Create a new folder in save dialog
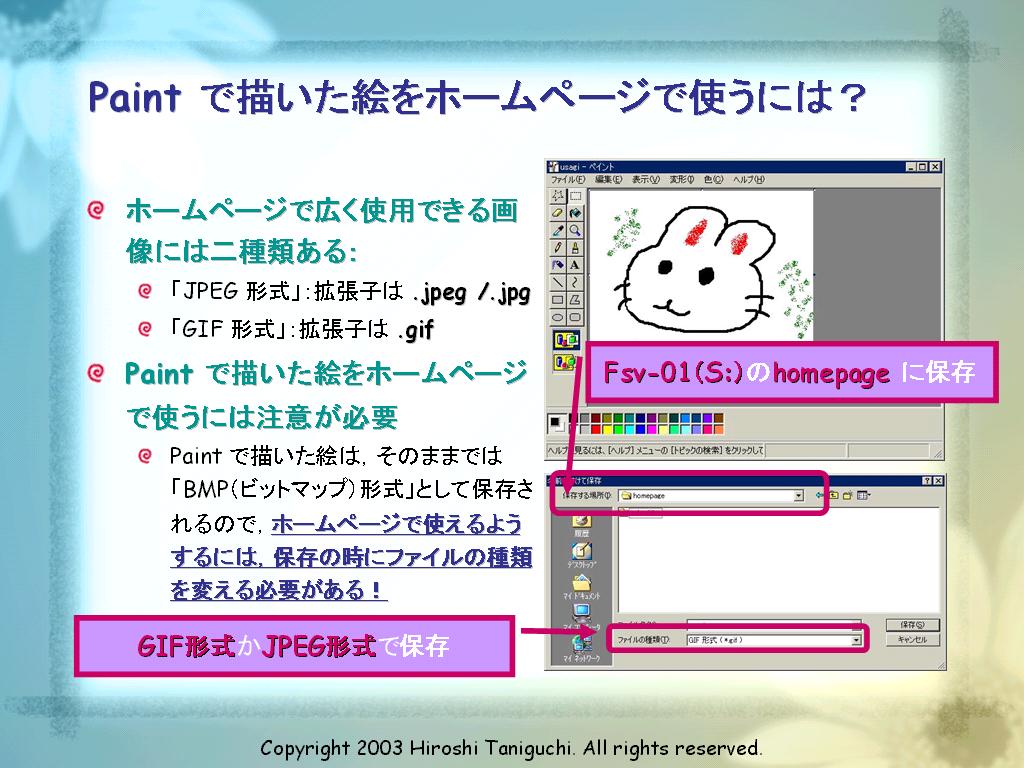1024x768 pixels. [848, 495]
